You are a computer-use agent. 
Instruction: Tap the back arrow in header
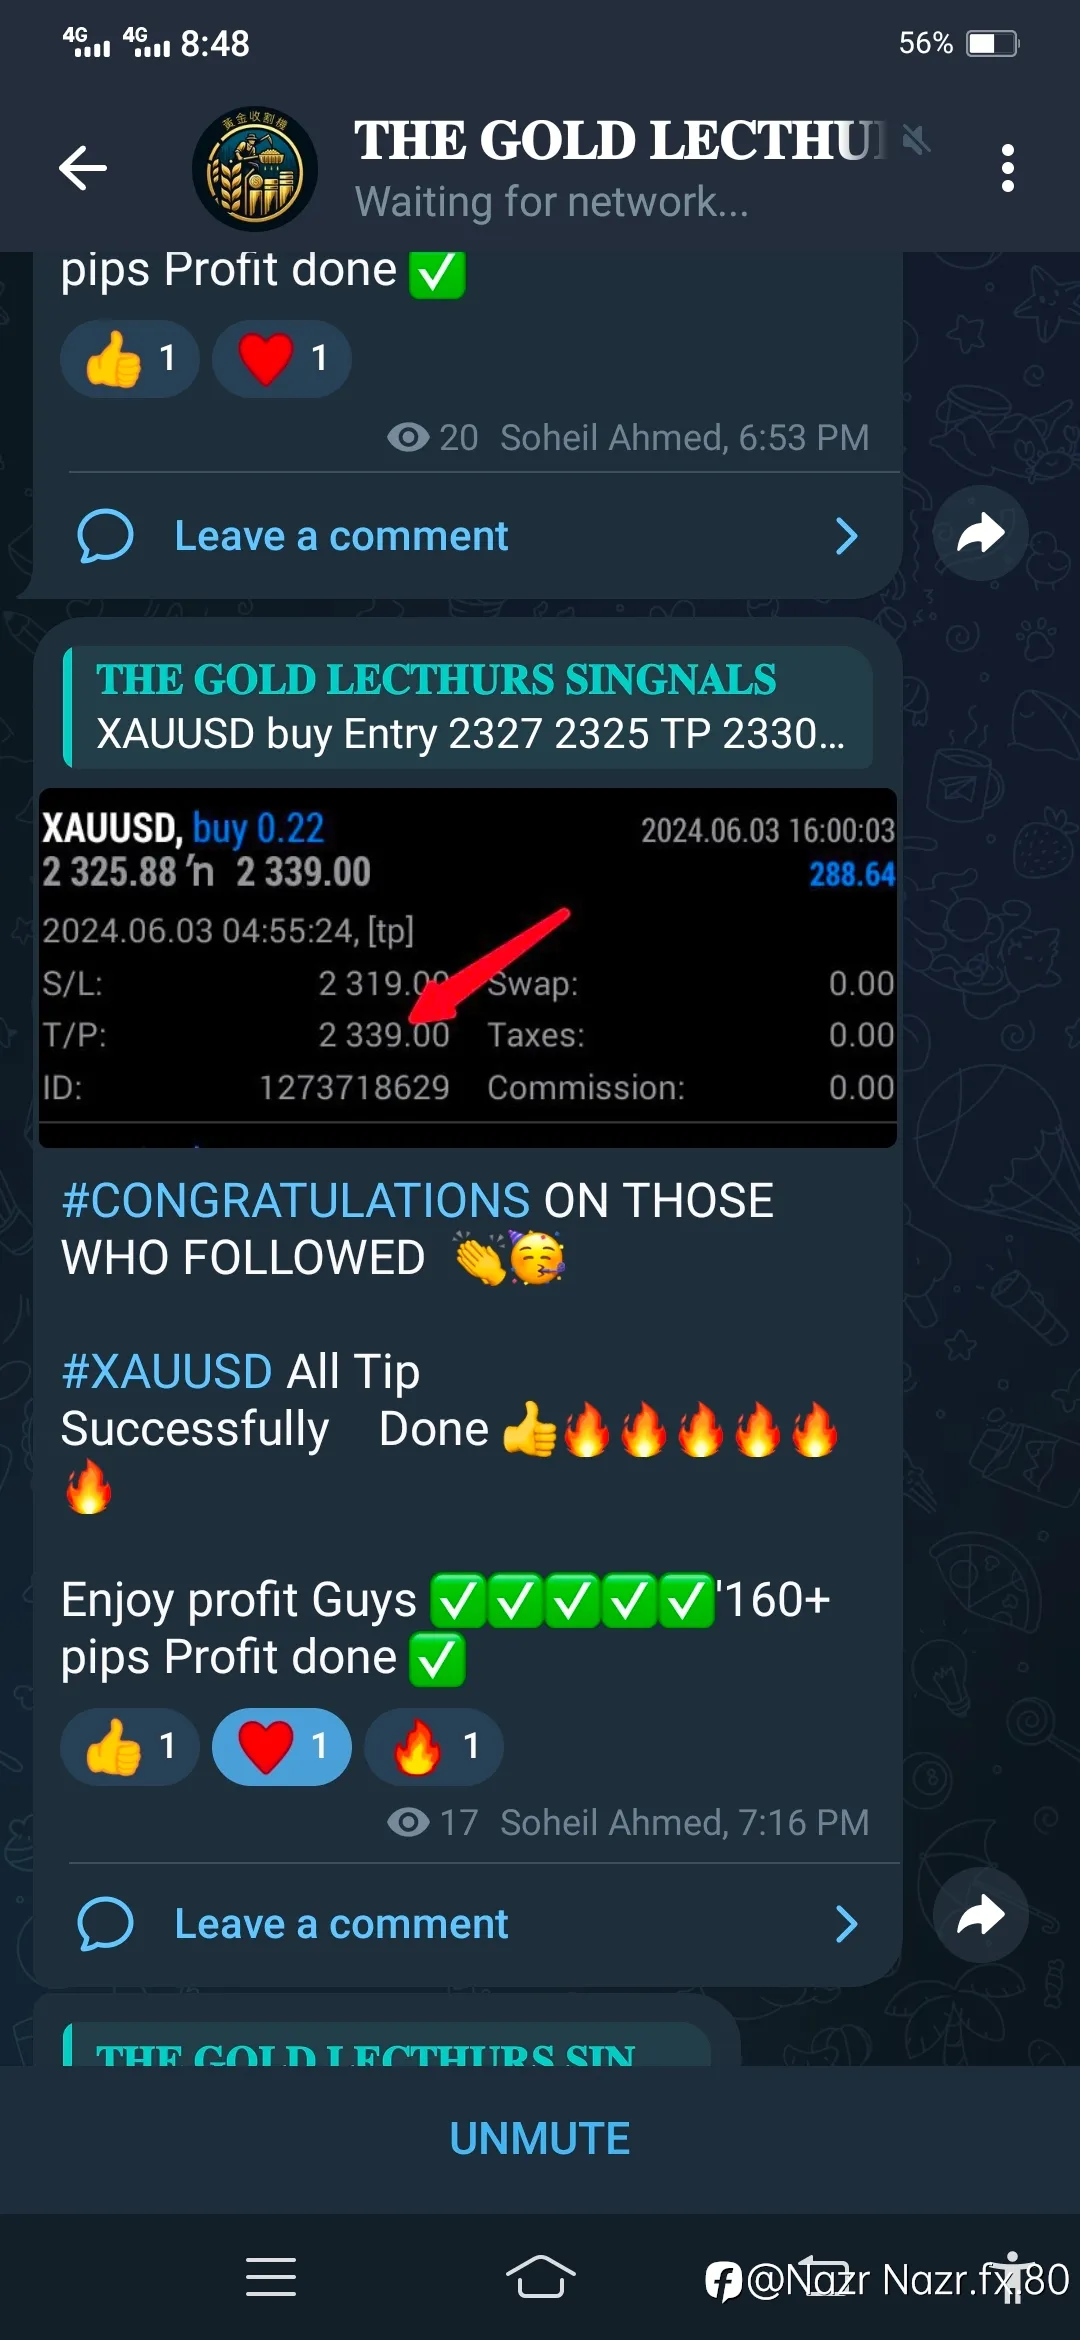83,167
